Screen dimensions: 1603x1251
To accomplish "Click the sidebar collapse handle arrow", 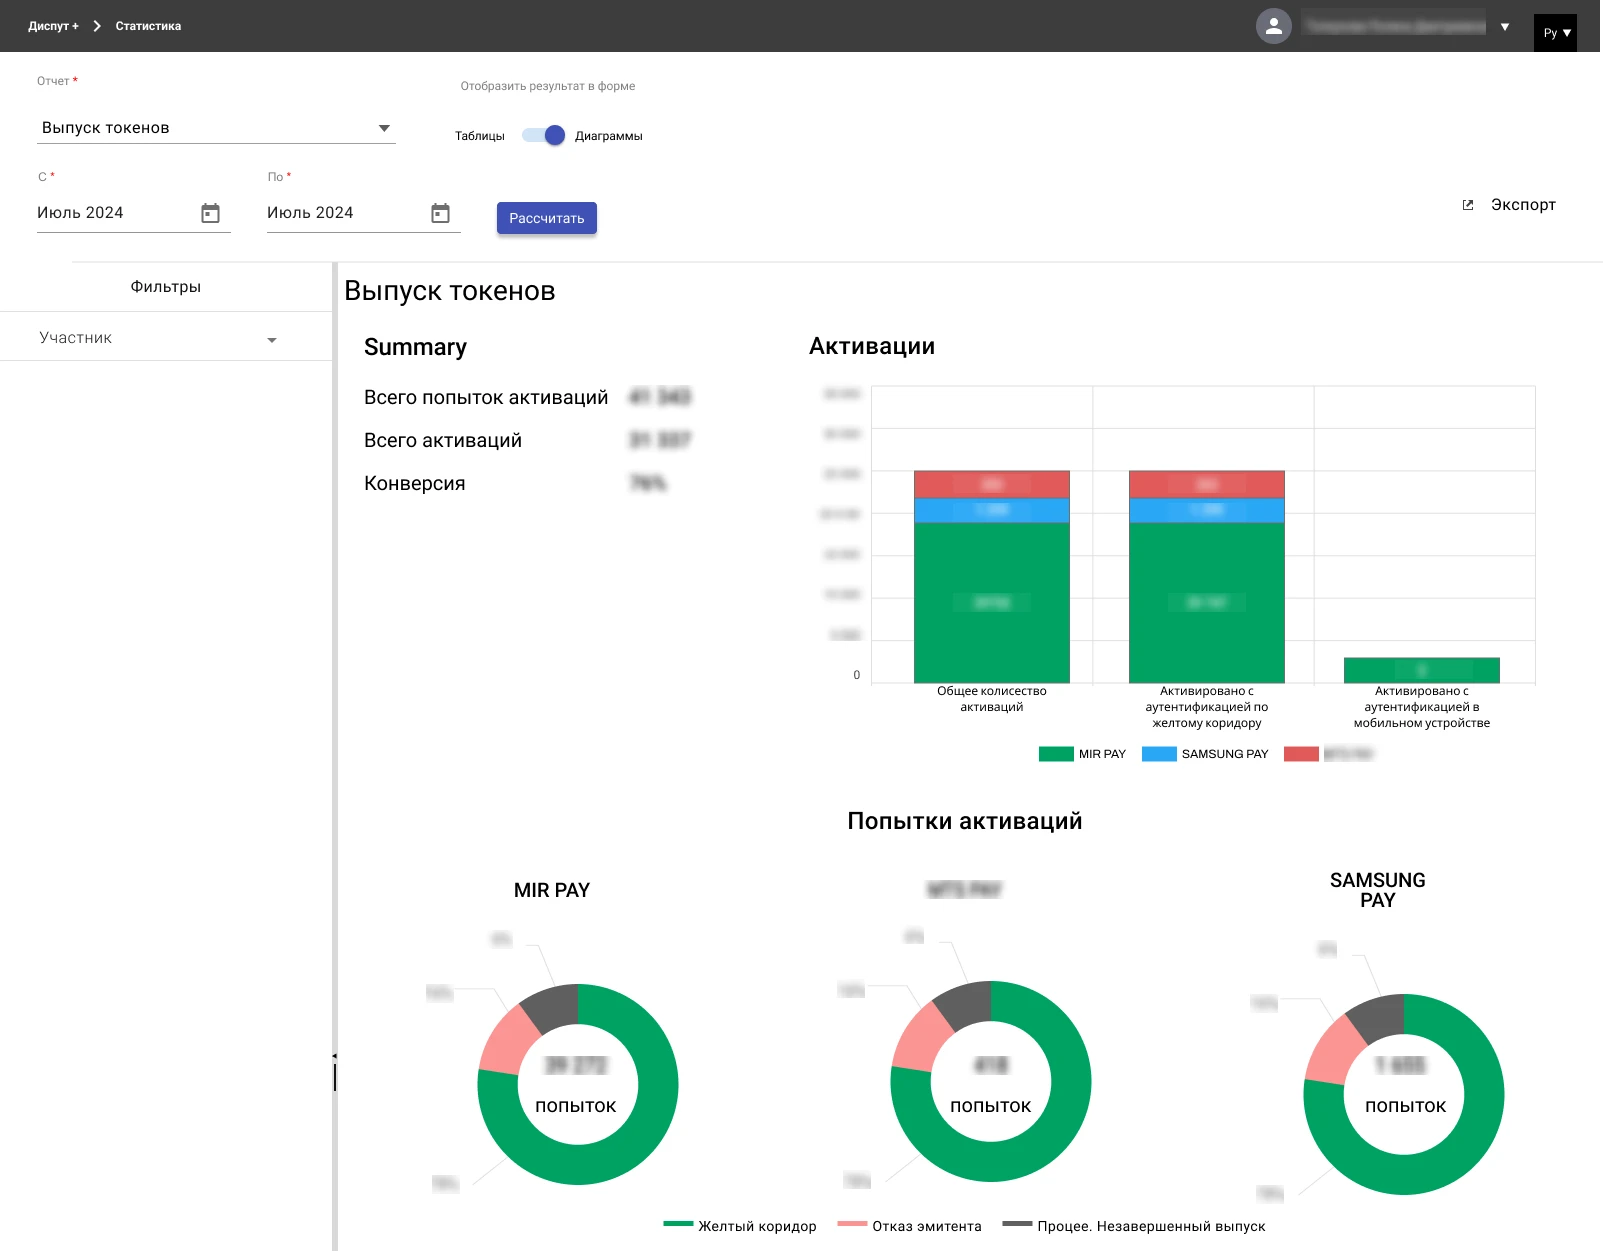I will [334, 1057].
